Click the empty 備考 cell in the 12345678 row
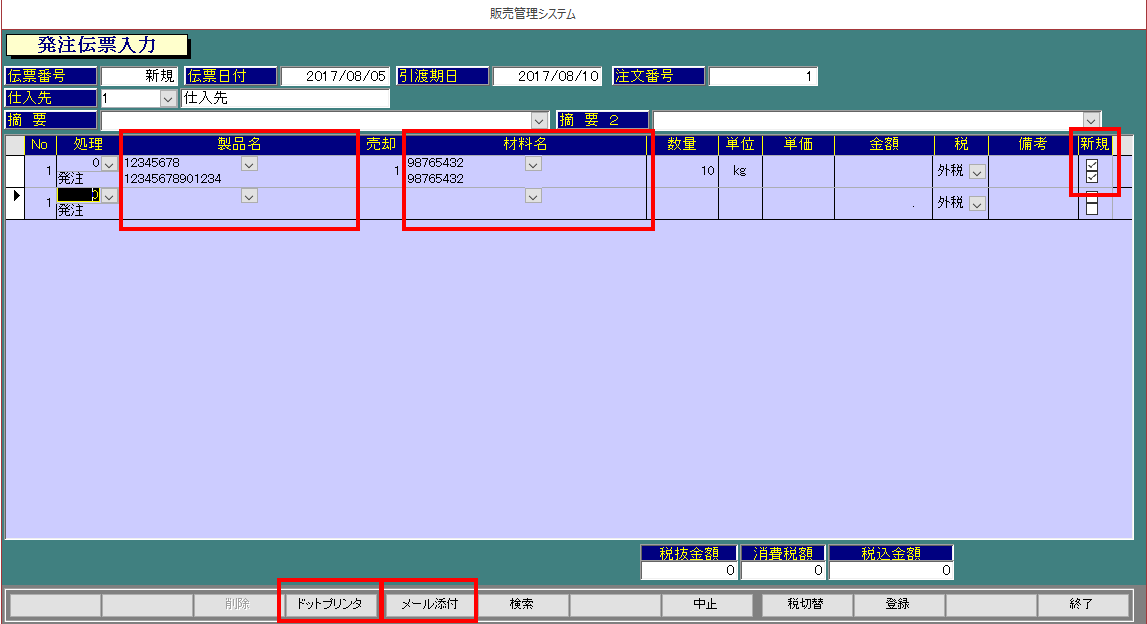This screenshot has height=624, width=1147. coord(1034,171)
